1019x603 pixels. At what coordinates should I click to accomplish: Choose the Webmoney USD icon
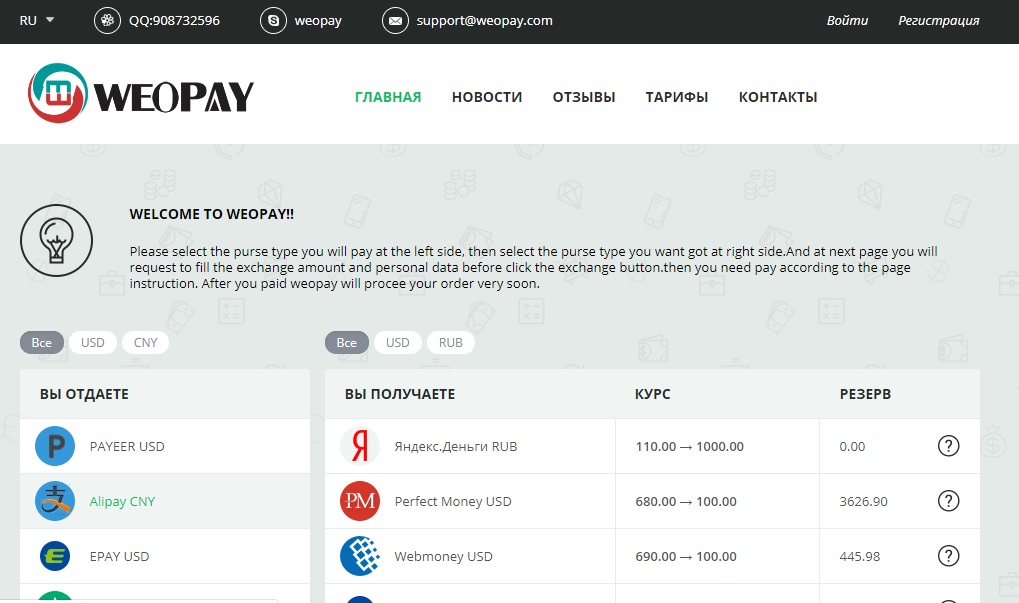coord(360,556)
